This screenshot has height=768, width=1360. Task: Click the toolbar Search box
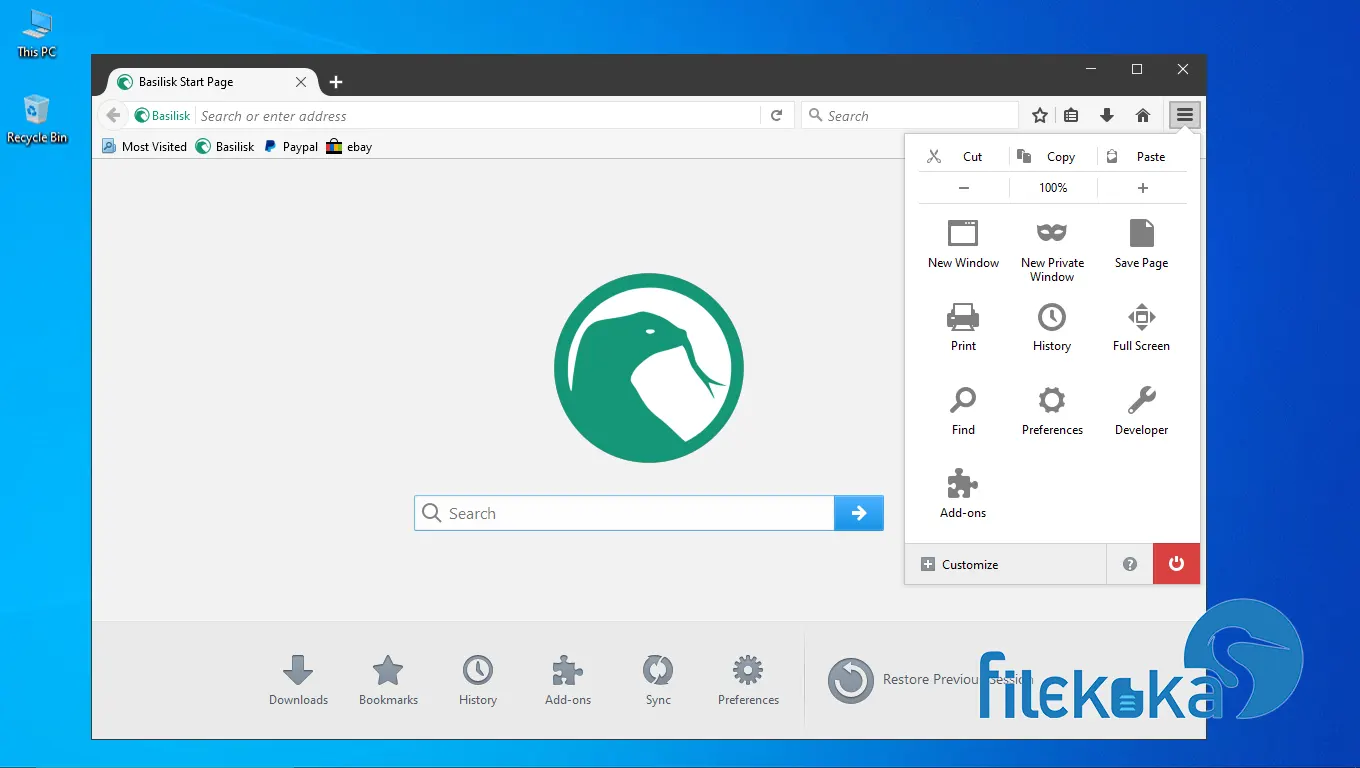coord(910,116)
